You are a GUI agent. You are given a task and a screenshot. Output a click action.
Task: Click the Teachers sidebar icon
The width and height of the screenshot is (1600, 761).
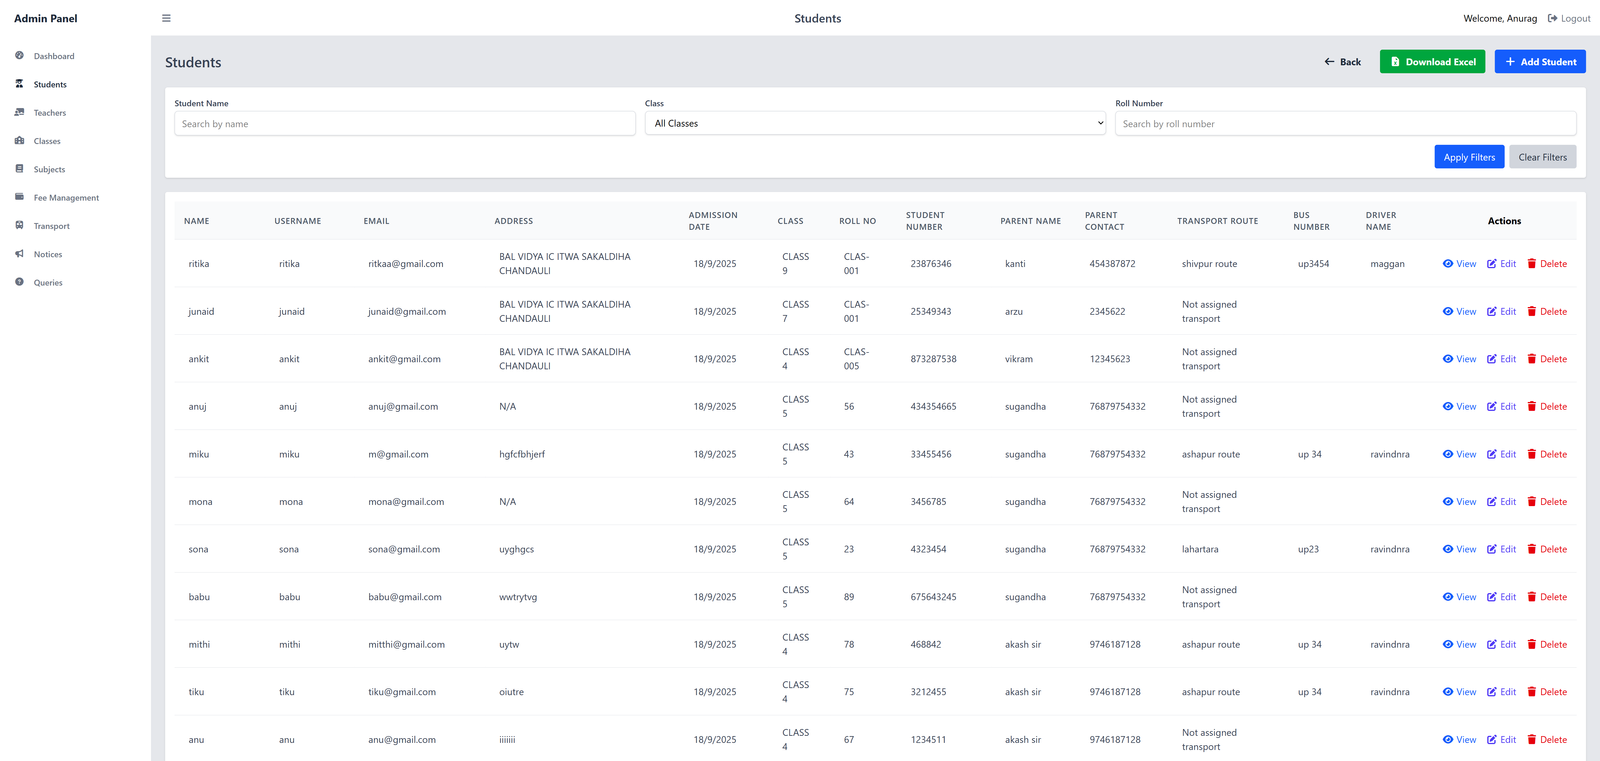(x=19, y=113)
